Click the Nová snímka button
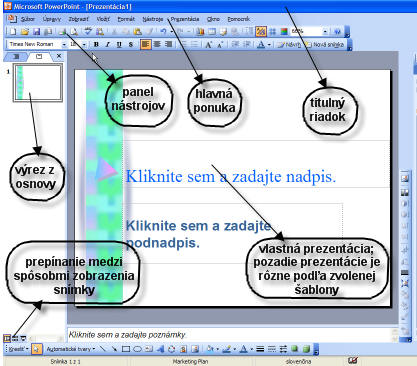 click(325, 44)
